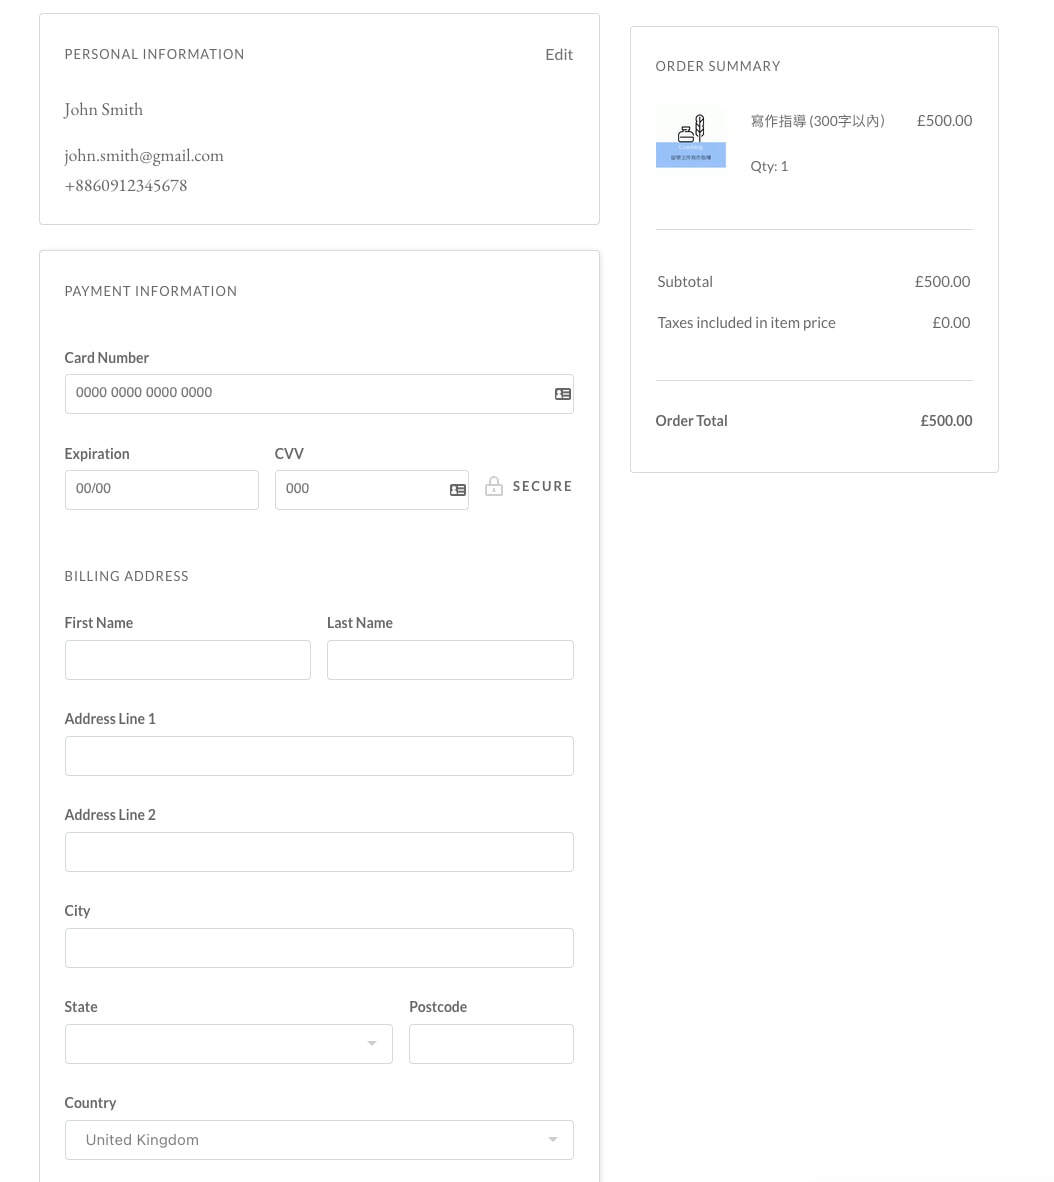Click the Postcode input field
This screenshot has height=1182, width=1054.
point(491,1044)
